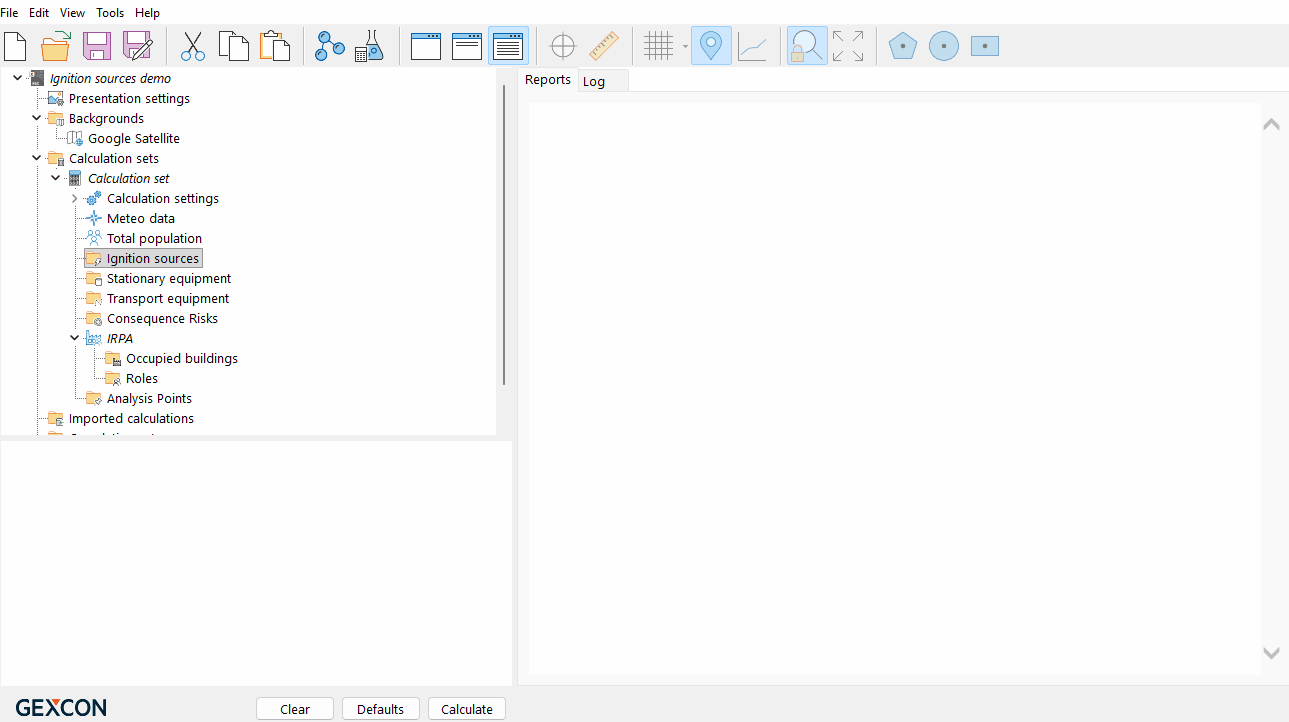Open dropdown arrow beside grid icon
The image size is (1289, 722).
685,47
